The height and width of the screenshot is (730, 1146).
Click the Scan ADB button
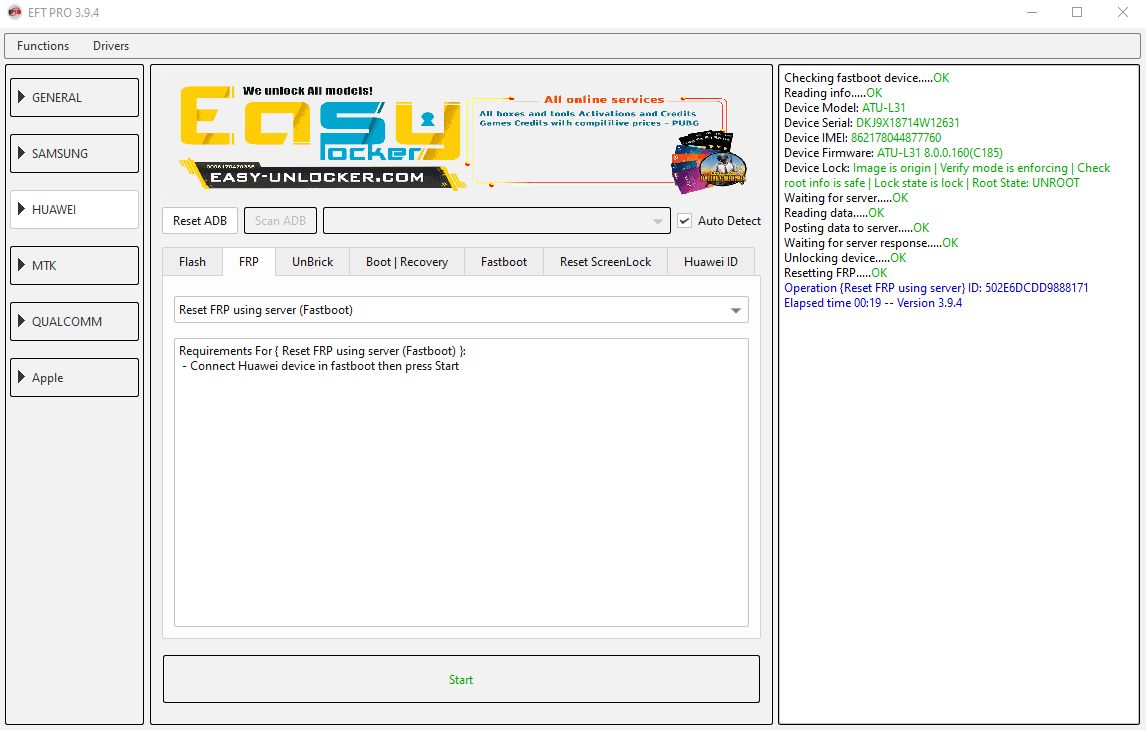[281, 221]
